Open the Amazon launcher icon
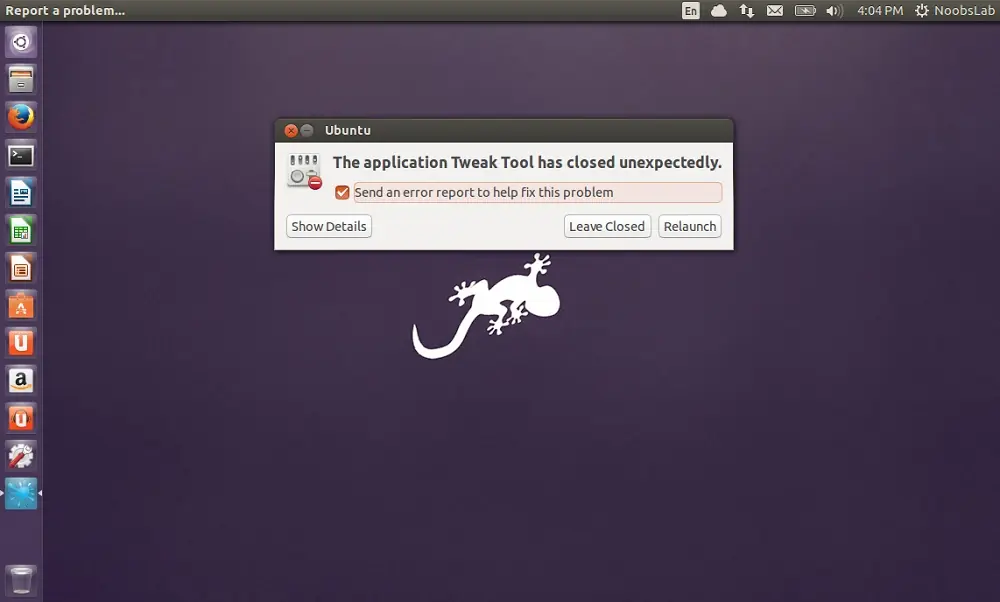Image resolution: width=1000 pixels, height=602 pixels. 21,381
